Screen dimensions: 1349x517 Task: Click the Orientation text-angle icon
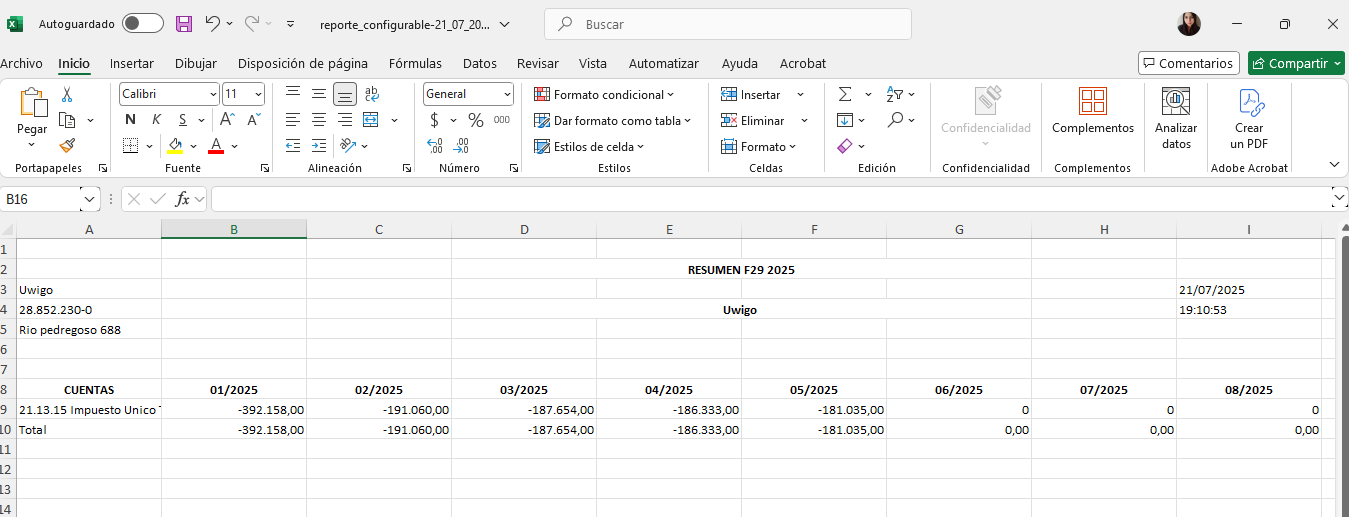point(346,146)
